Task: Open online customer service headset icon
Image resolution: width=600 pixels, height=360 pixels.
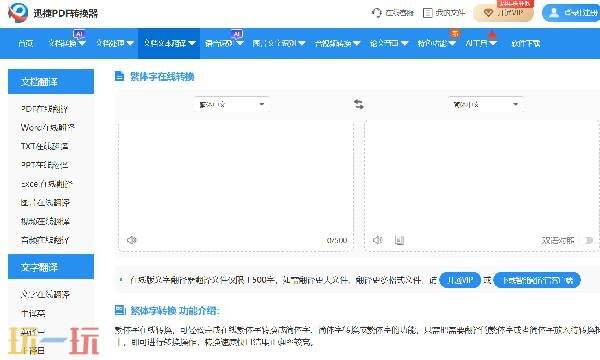Action: (377, 13)
